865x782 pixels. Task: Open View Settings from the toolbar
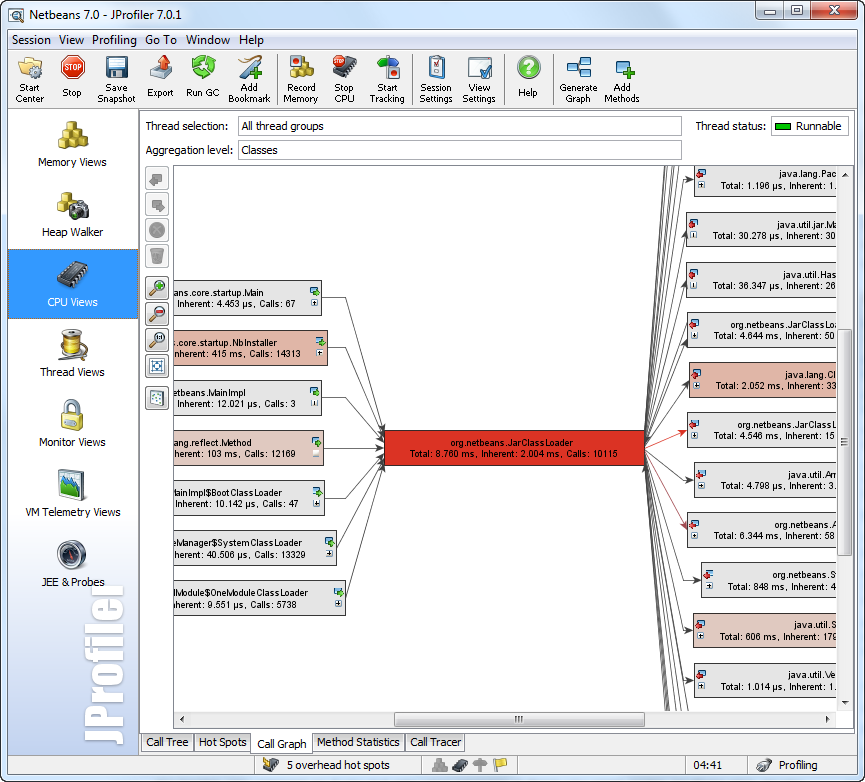pos(479,79)
